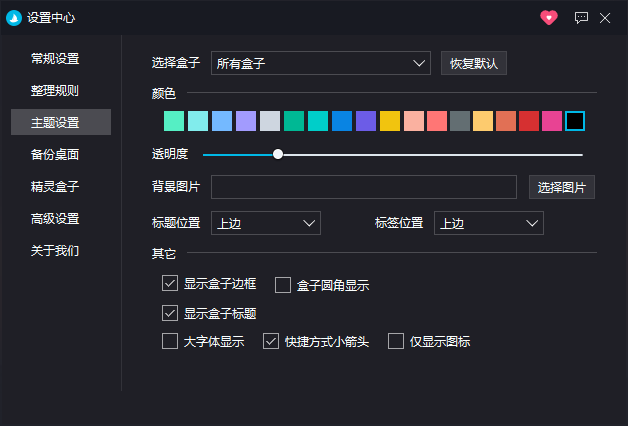
Task: Uncheck 显示盒子边框 checkbox
Action: tap(170, 283)
